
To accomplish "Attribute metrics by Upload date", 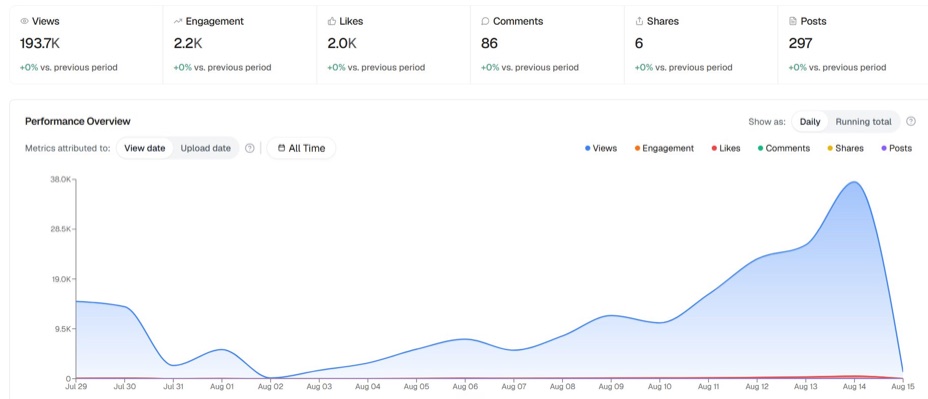I will tap(205, 148).
